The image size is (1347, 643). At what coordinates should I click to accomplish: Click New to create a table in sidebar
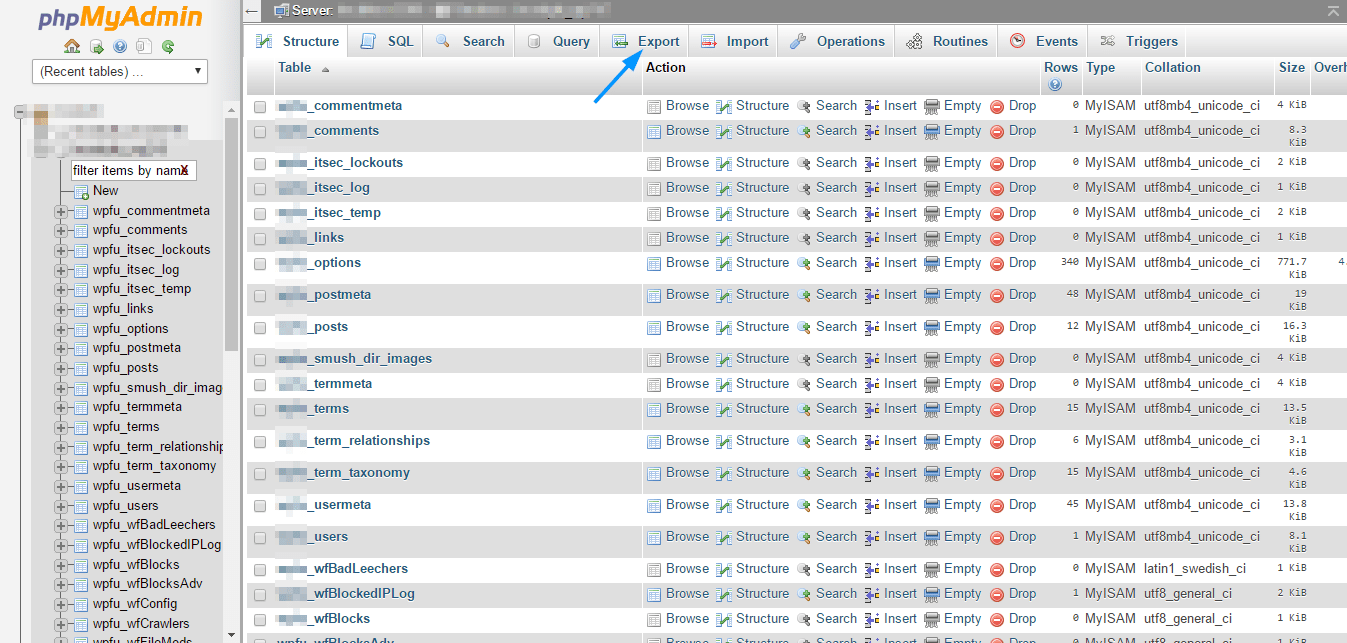coord(105,191)
